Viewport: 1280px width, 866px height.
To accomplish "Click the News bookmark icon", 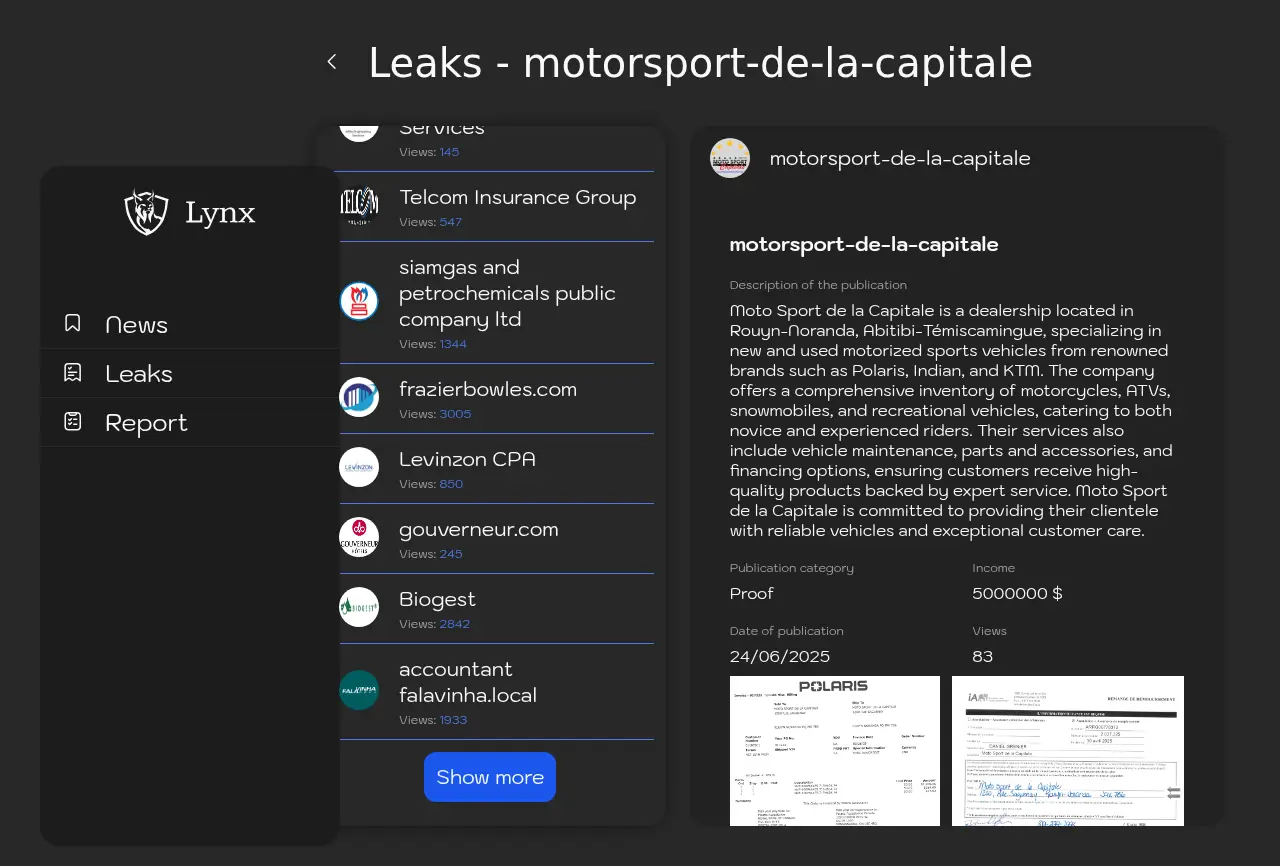I will coord(73,323).
